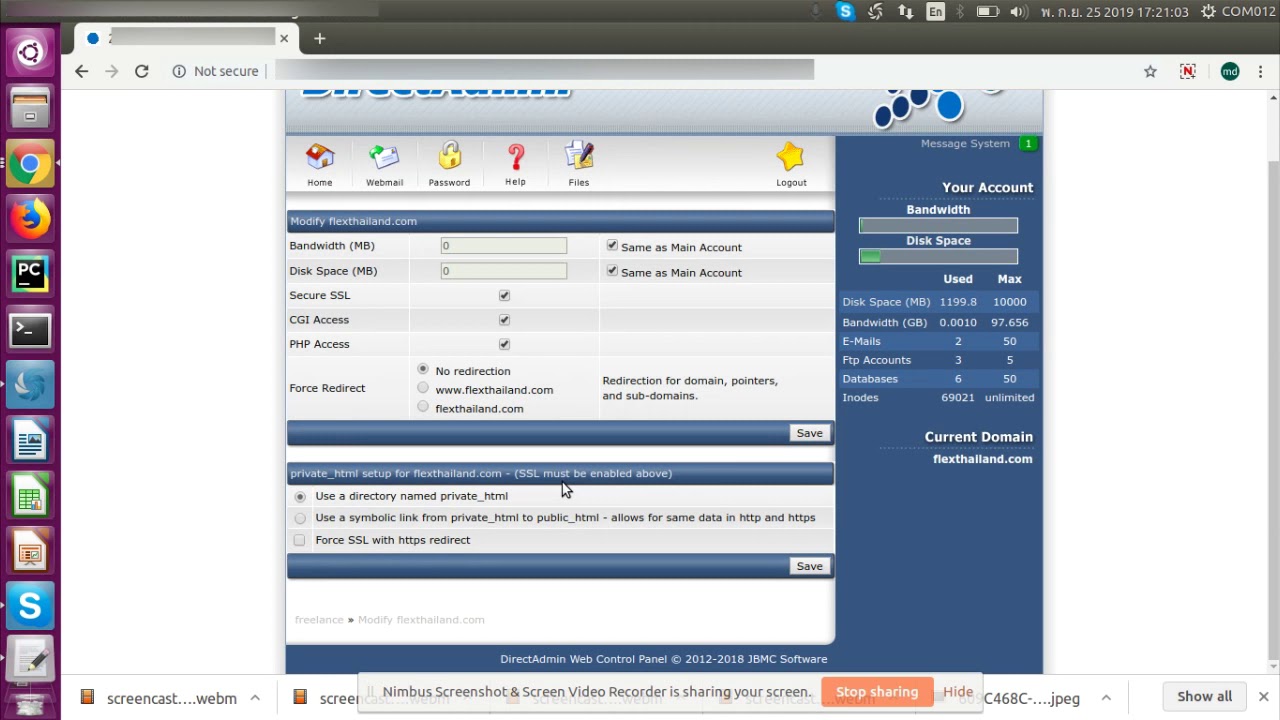Expand first screencast.webm download chevron

pyautogui.click(x=255, y=698)
